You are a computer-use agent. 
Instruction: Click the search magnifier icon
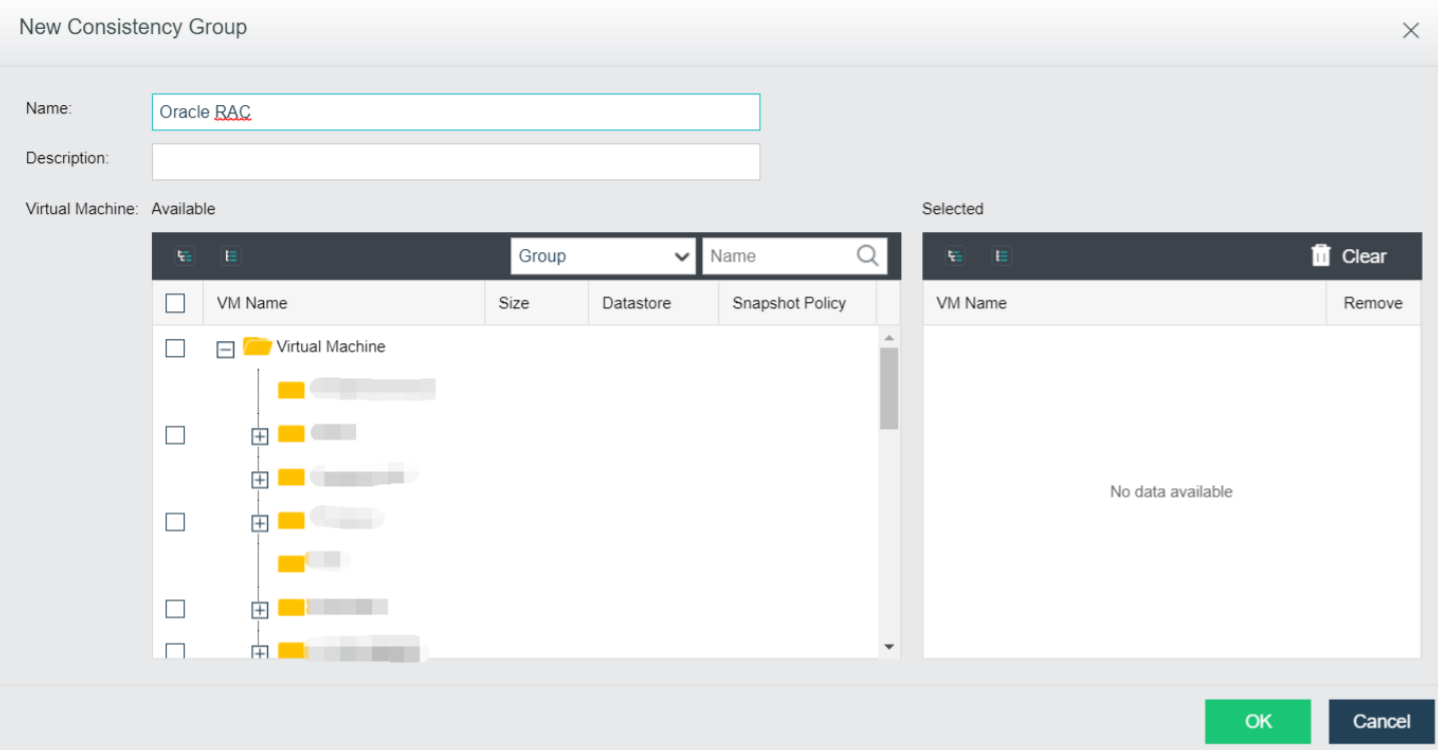(x=868, y=255)
